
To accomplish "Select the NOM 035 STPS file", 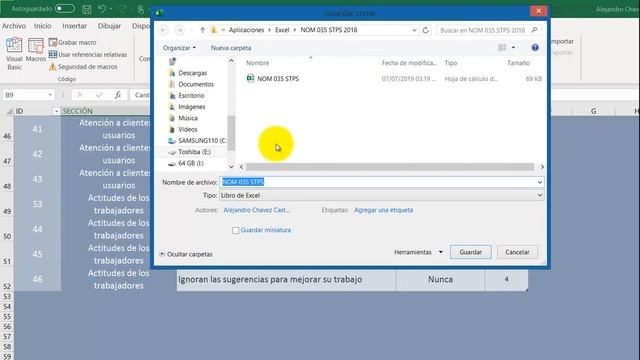I will [x=278, y=79].
